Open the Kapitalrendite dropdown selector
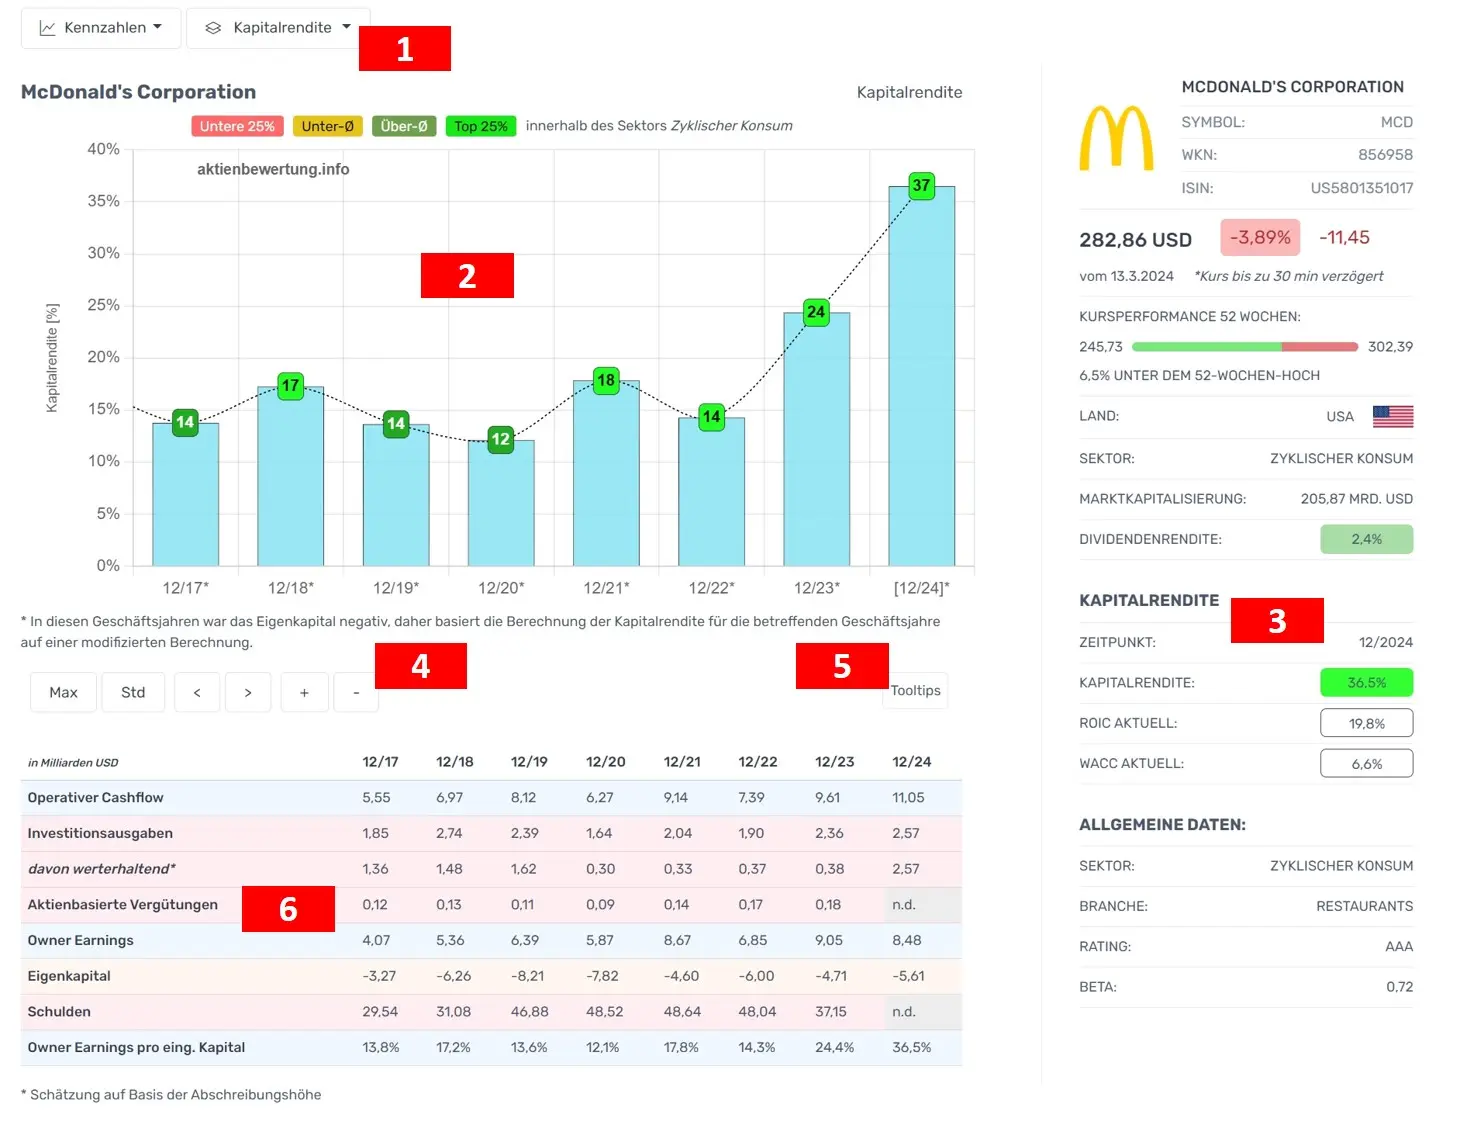Screen dimensions: 1460x1125 click(x=278, y=28)
